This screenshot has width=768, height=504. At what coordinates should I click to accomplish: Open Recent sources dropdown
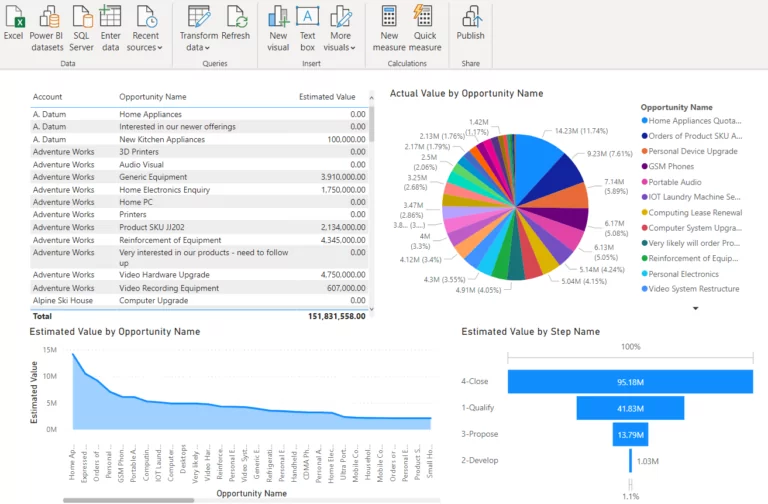coord(144,28)
